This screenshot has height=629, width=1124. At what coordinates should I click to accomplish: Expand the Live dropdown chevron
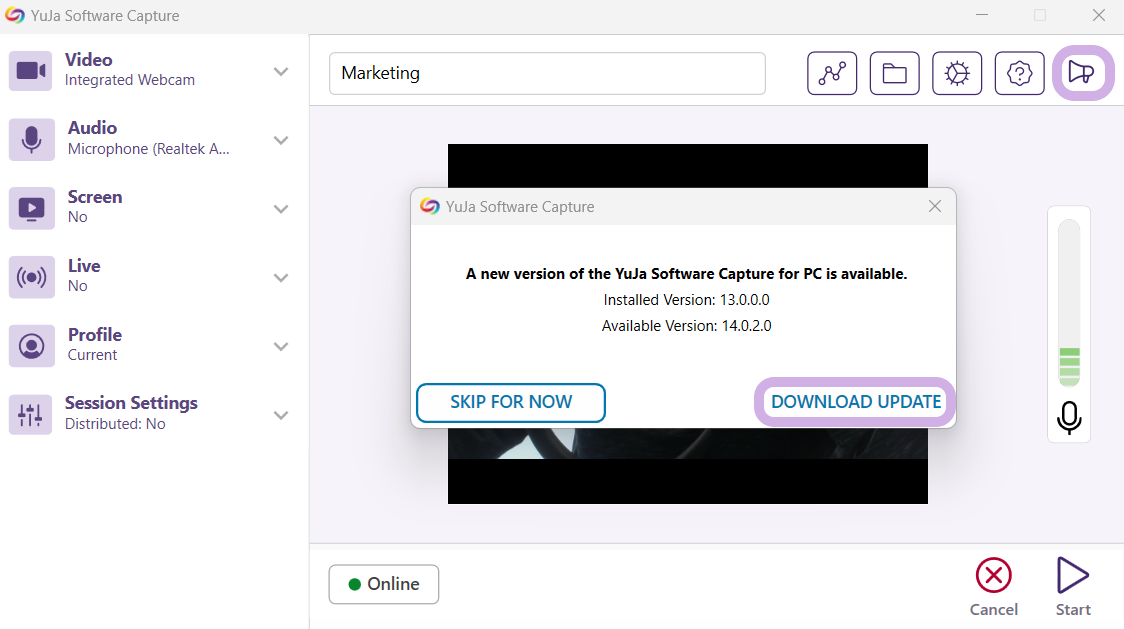click(x=281, y=278)
